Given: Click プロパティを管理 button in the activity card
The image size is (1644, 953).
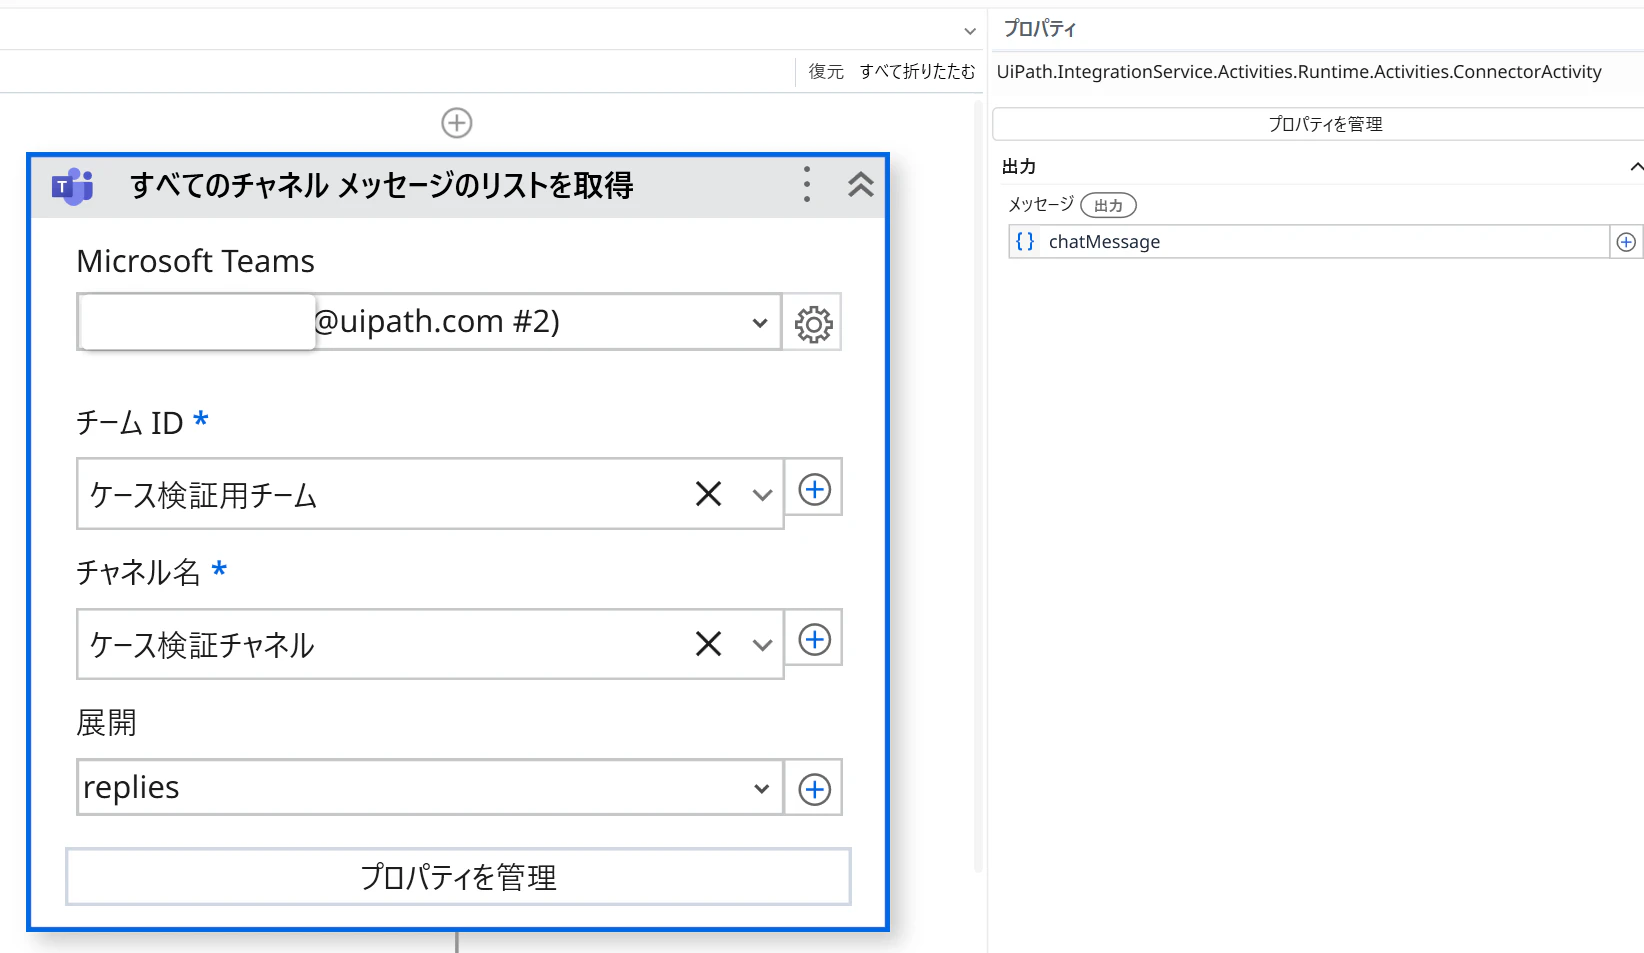Looking at the screenshot, I should tap(458, 877).
